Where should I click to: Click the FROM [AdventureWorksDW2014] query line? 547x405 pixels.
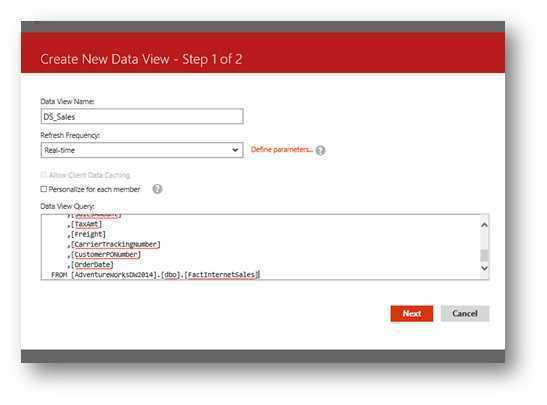(155, 275)
